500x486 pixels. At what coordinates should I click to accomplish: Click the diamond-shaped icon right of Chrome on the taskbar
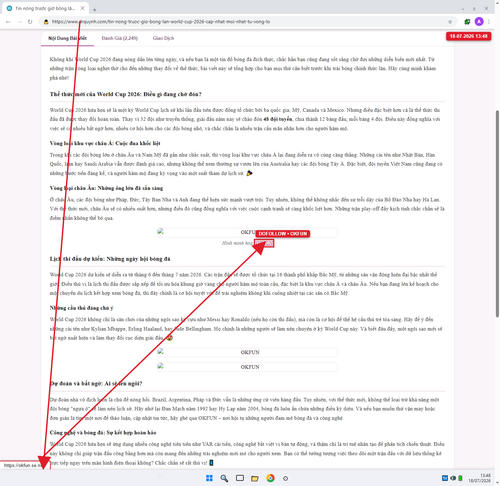pyautogui.click(x=285, y=478)
